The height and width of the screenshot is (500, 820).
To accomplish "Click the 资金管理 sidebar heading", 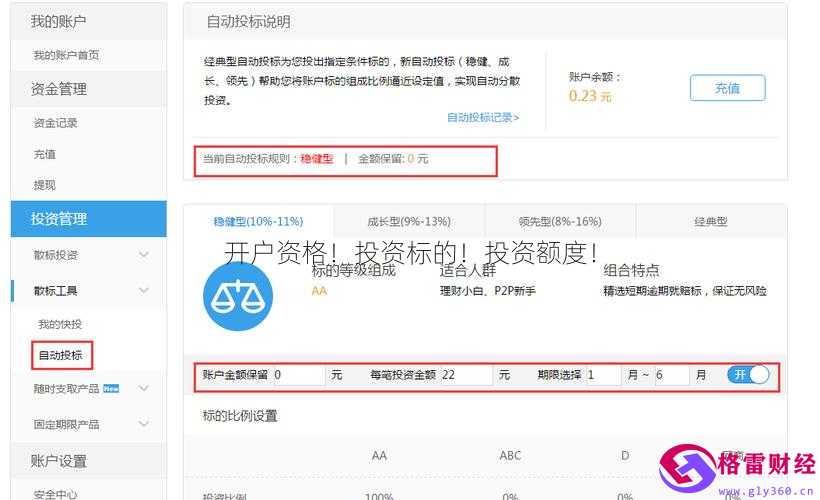I will pos(58,89).
